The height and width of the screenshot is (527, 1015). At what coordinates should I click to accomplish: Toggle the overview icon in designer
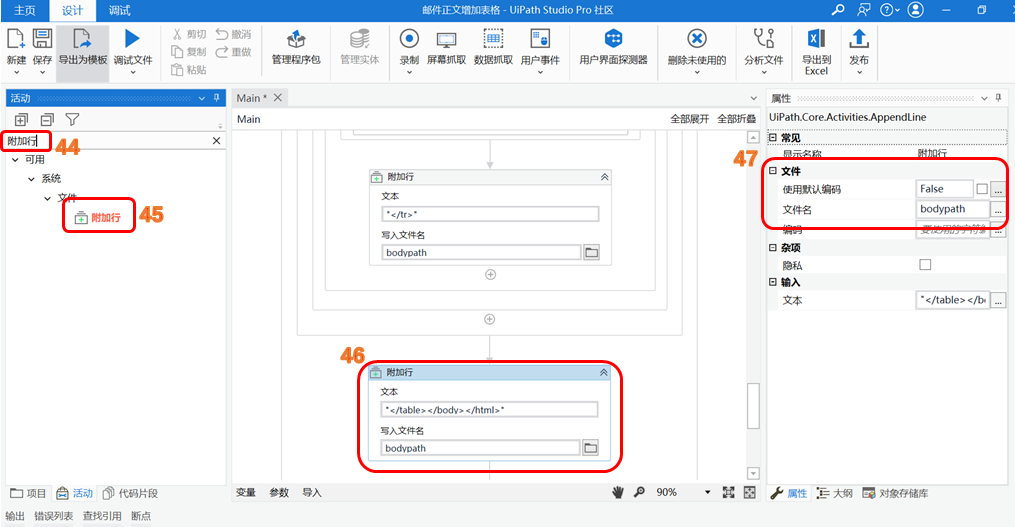[750, 493]
